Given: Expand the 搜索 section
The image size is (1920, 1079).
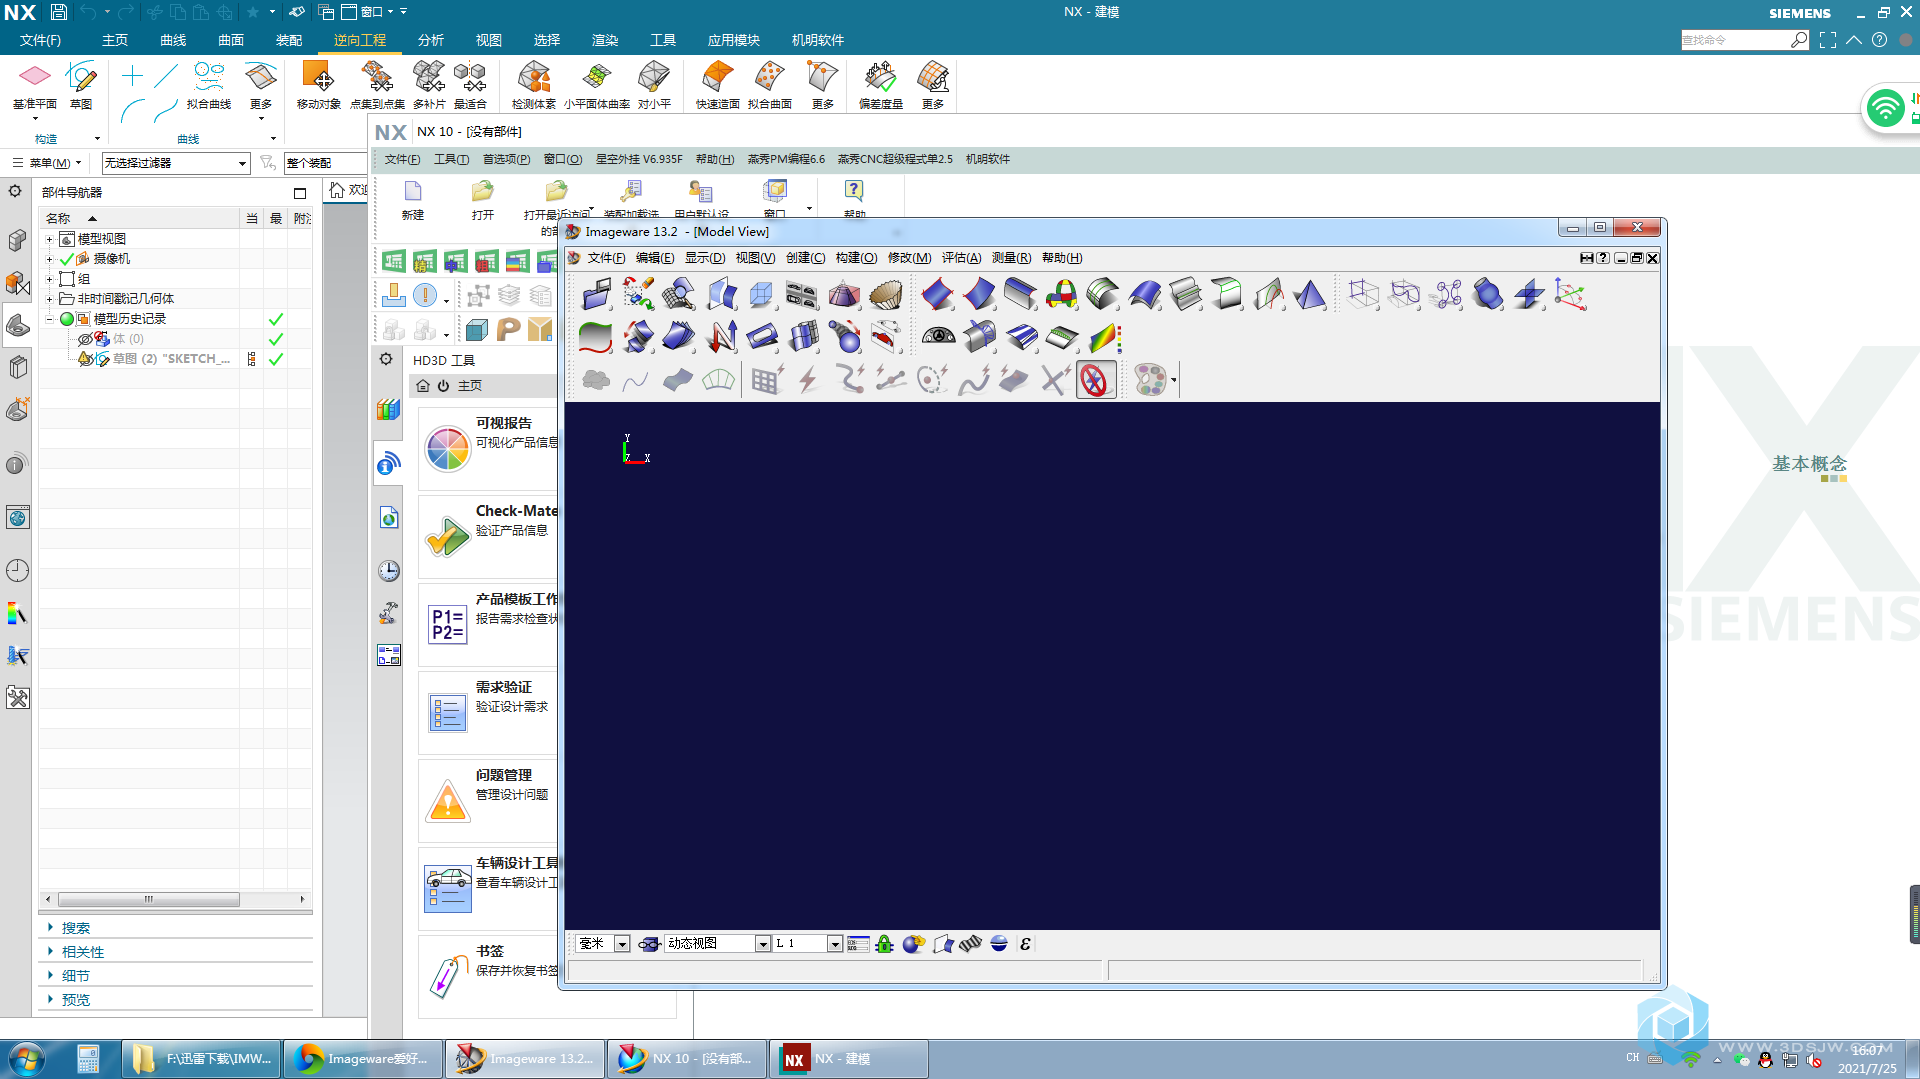Looking at the screenshot, I should click(x=50, y=928).
